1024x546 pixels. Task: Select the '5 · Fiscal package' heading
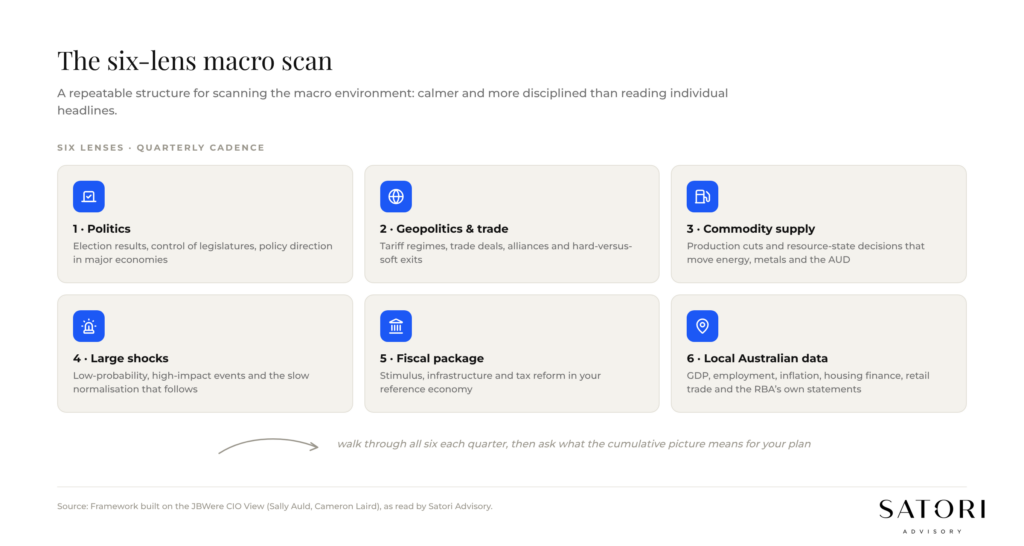pyautogui.click(x=432, y=358)
